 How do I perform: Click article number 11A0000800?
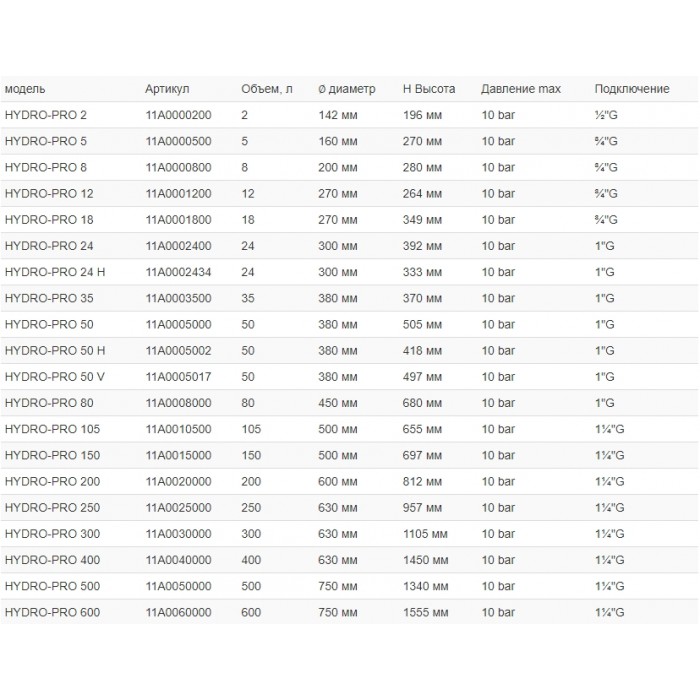point(179,167)
